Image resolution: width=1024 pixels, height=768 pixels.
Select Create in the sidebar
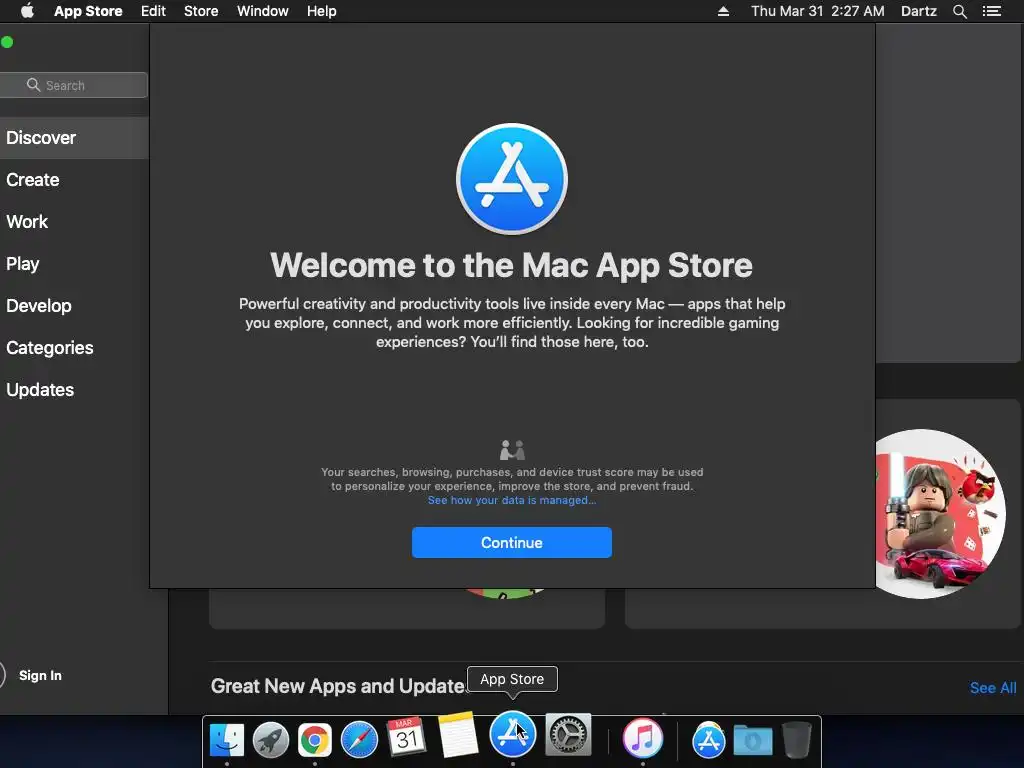click(x=74, y=180)
